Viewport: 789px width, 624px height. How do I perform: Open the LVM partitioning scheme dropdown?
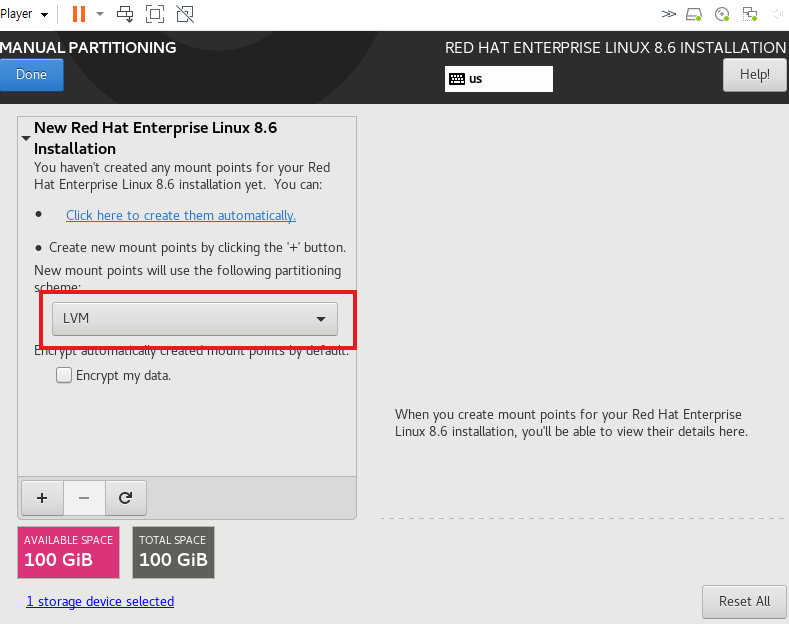[x=195, y=319]
